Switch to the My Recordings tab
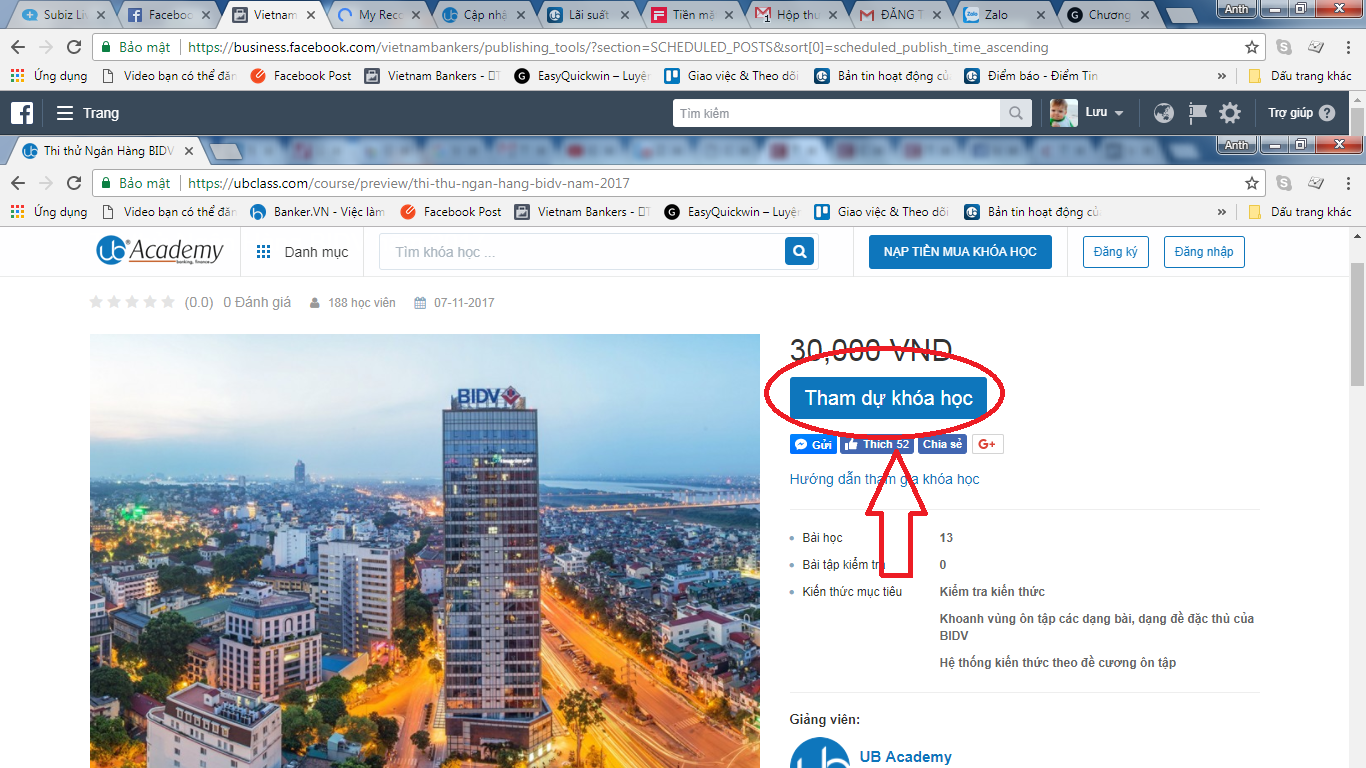Viewport: 1366px width, 768px height. [x=379, y=15]
